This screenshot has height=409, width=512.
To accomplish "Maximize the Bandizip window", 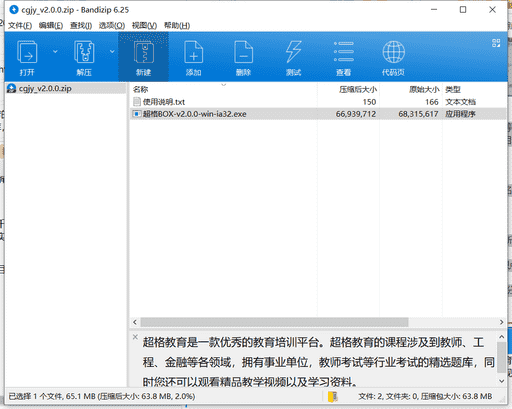I will click(463, 10).
